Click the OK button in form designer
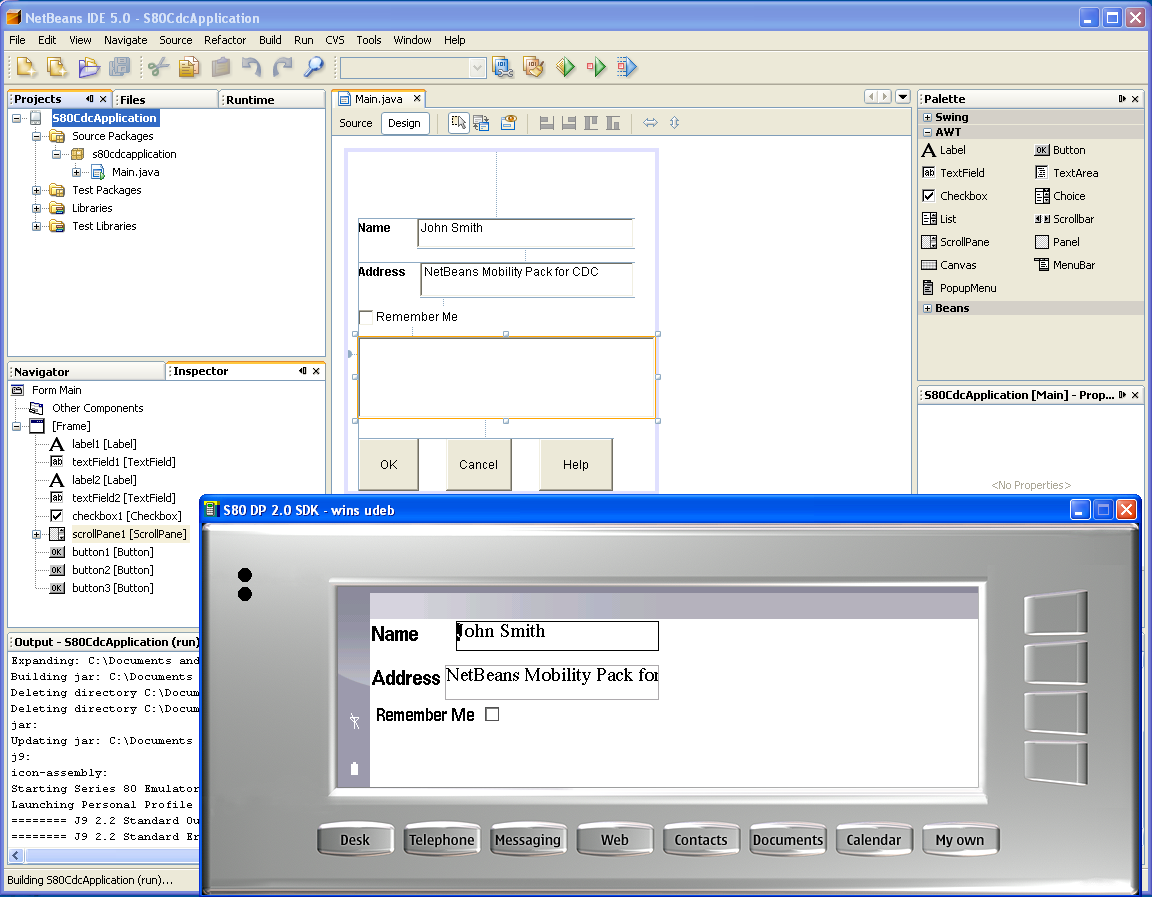Screen dimensions: 1152x897 pos(389,464)
